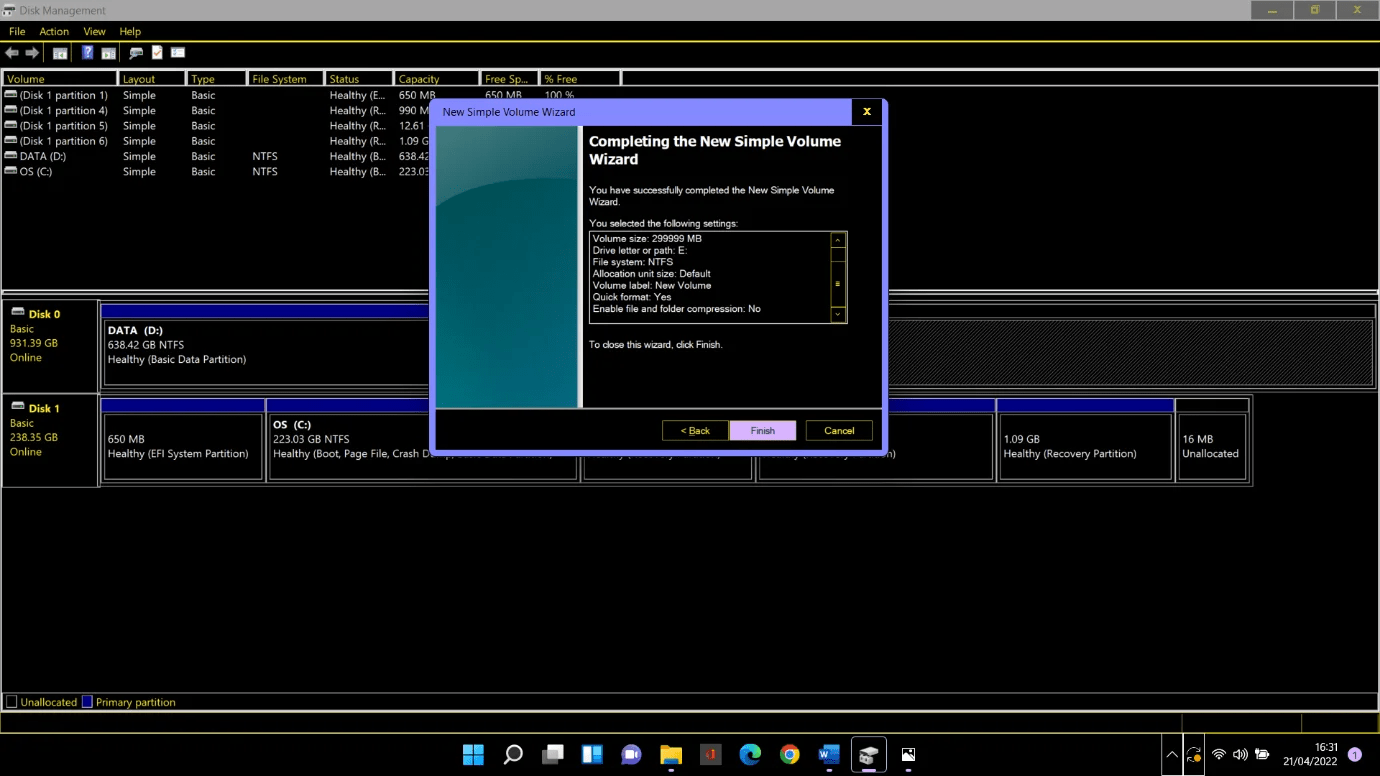Open the Action menu
The image size is (1380, 776).
(x=54, y=31)
